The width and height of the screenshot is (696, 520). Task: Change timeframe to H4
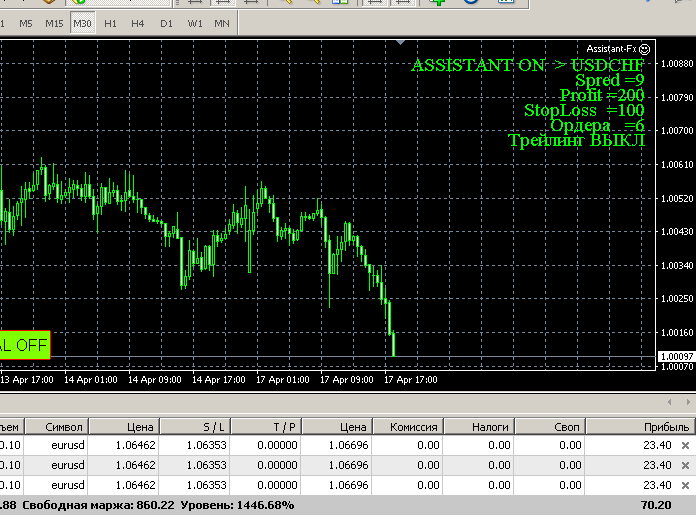(x=137, y=22)
